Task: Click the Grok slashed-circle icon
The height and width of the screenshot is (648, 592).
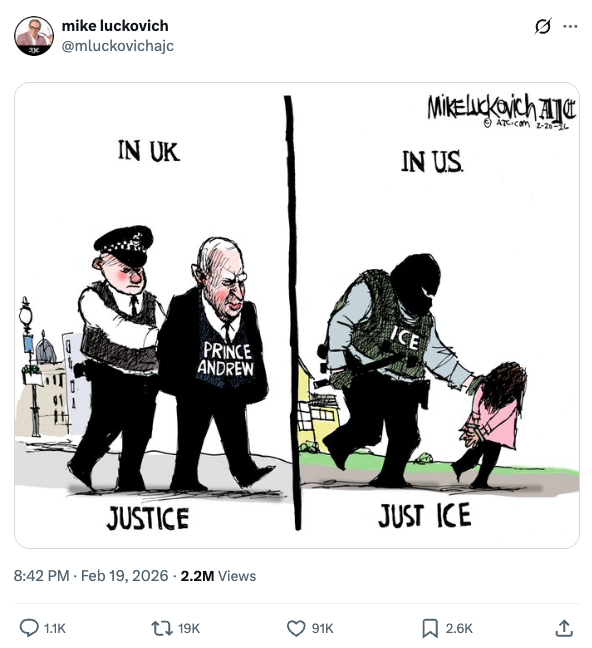Action: point(542,26)
